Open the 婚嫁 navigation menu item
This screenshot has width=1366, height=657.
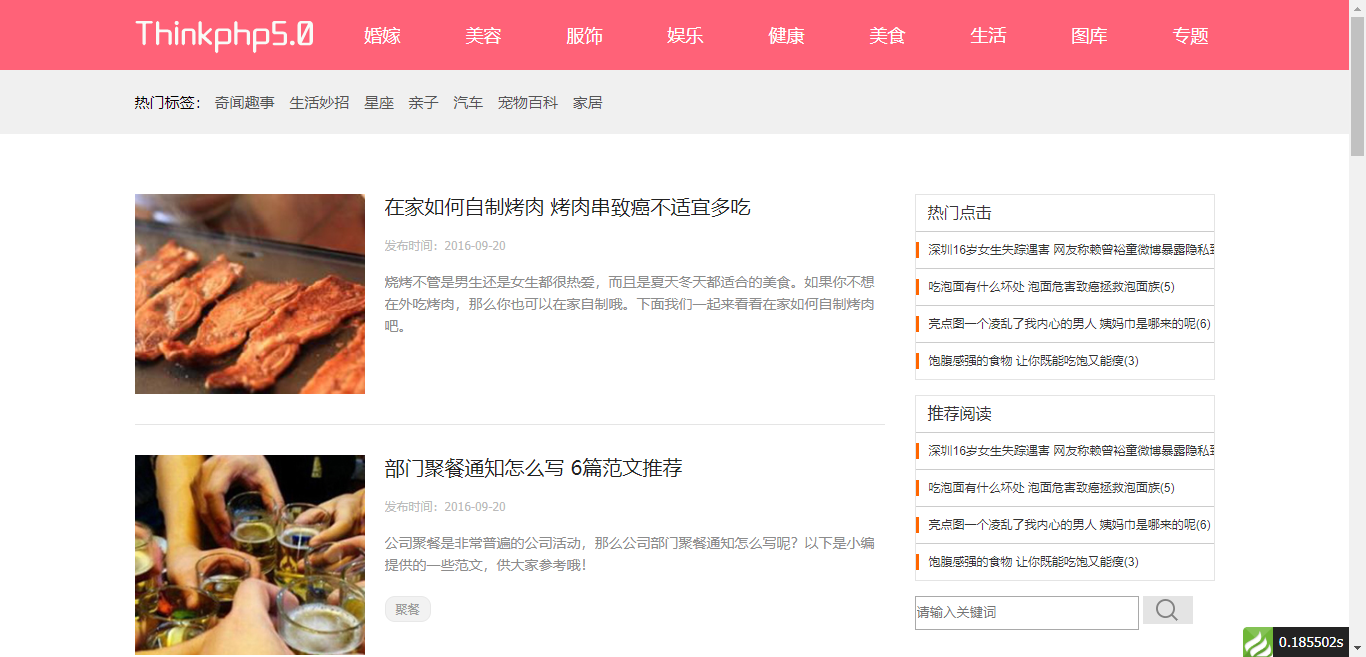click(x=382, y=36)
